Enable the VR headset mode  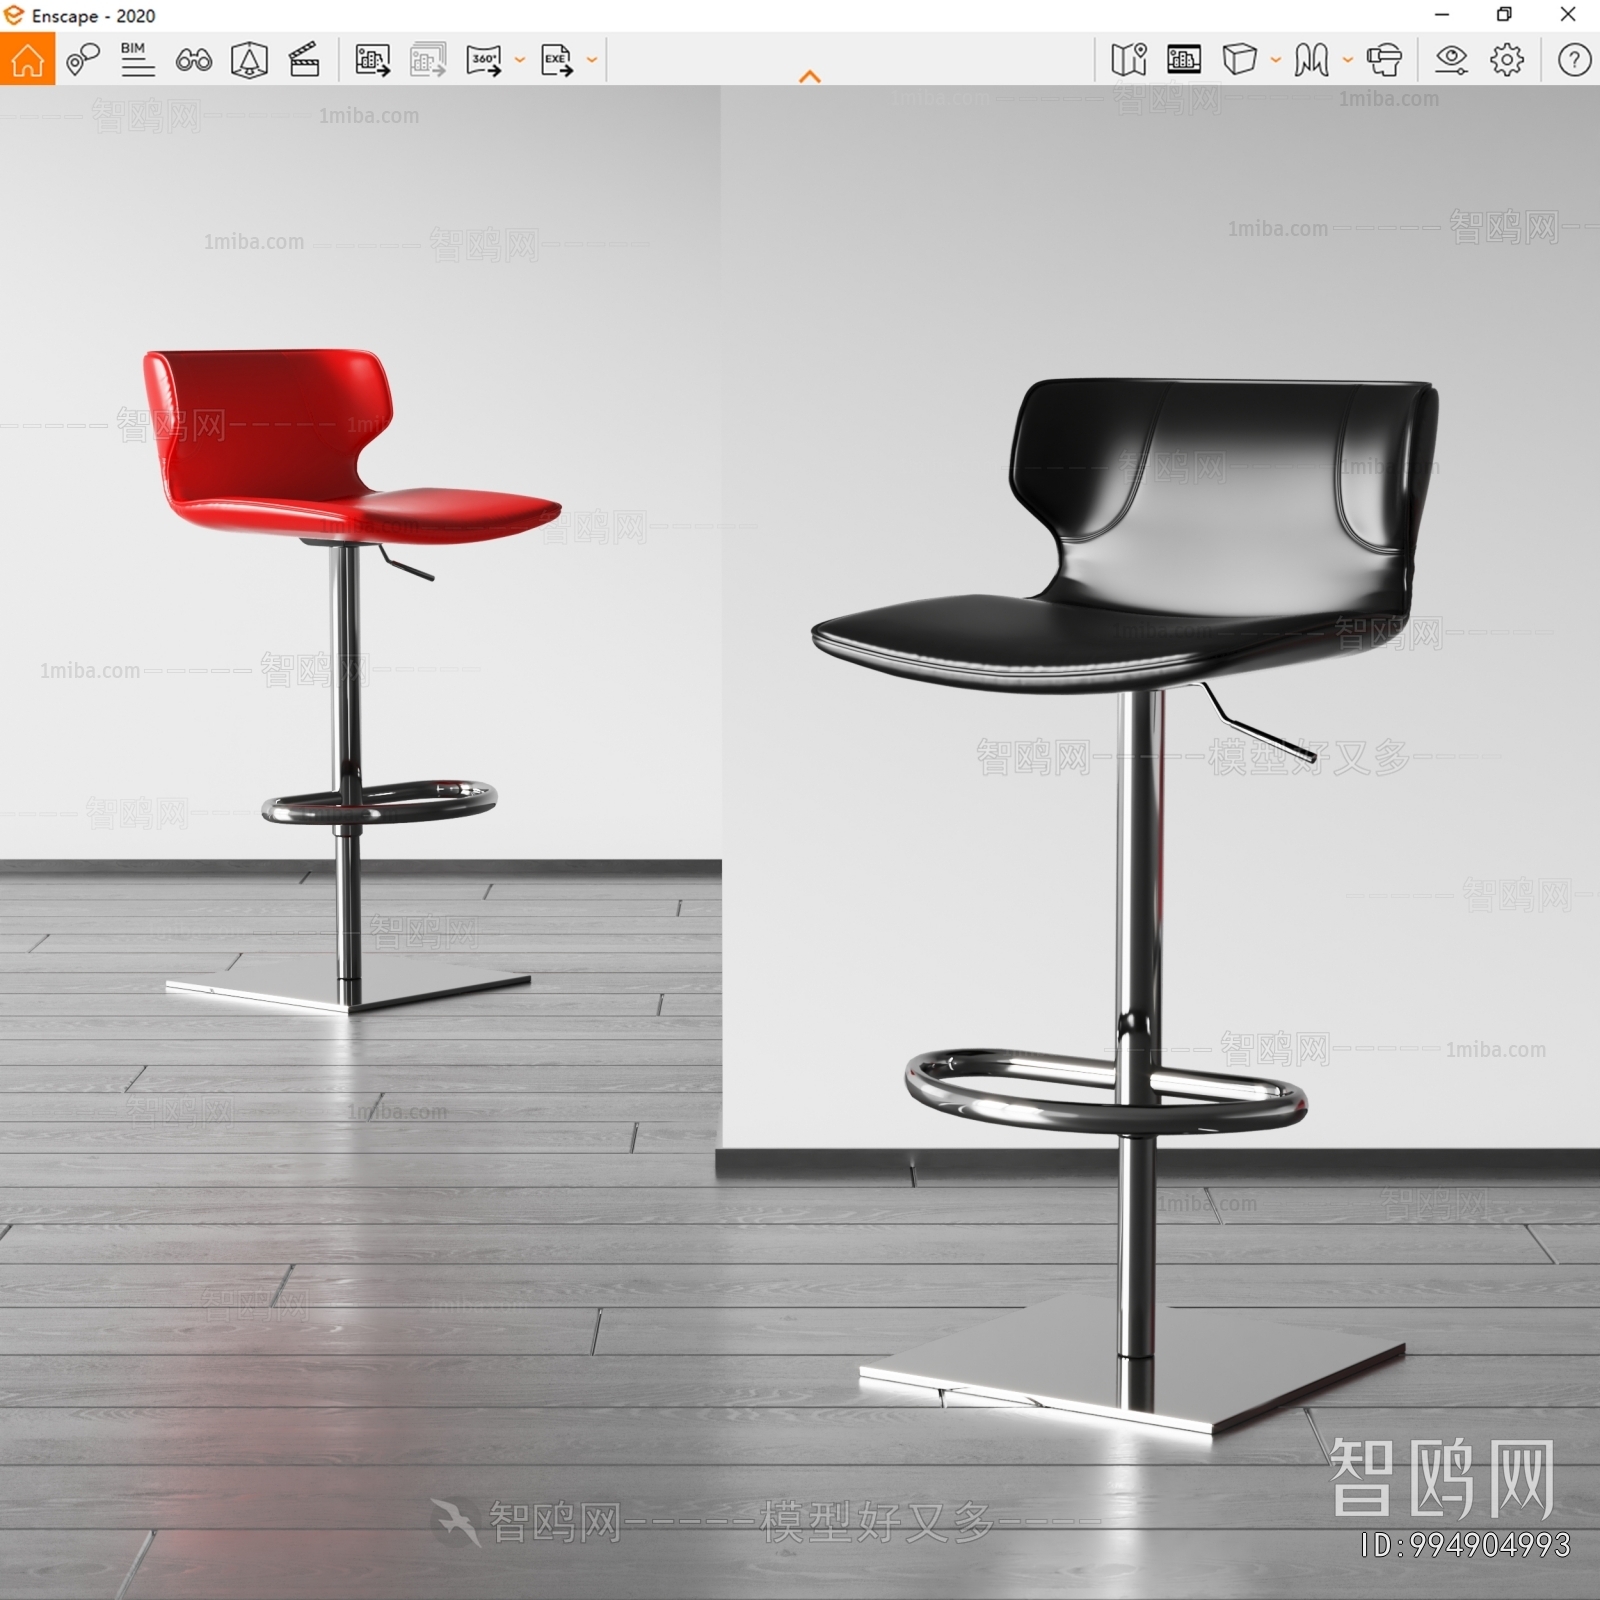[x=1384, y=60]
